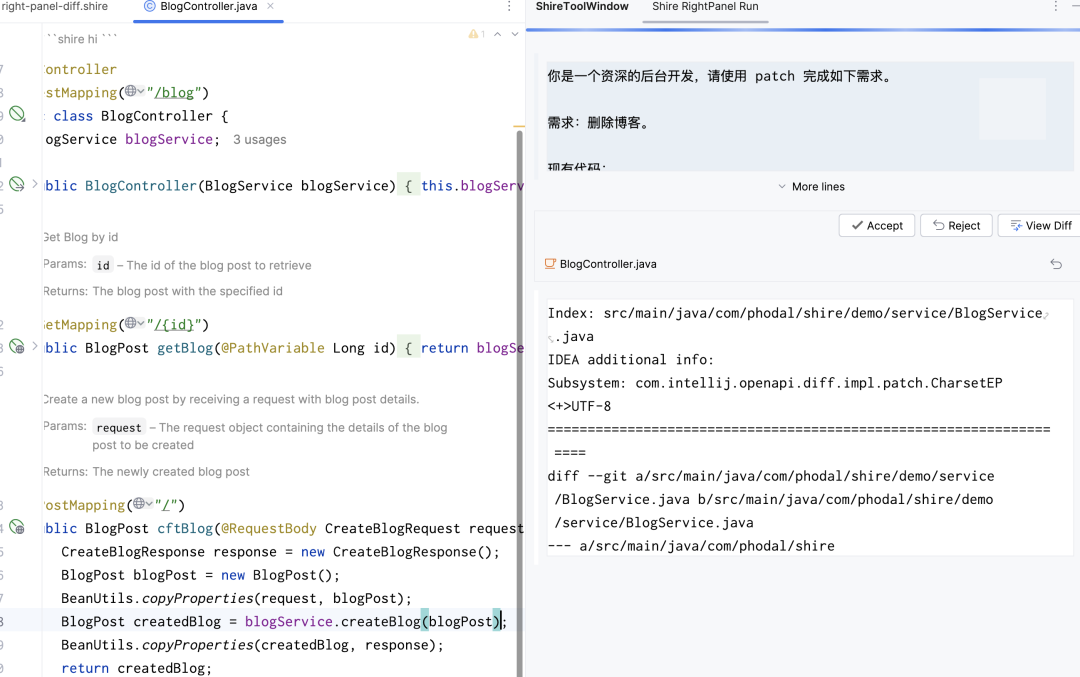Click the prompt text '需求: 删除博客。'

coord(599,123)
